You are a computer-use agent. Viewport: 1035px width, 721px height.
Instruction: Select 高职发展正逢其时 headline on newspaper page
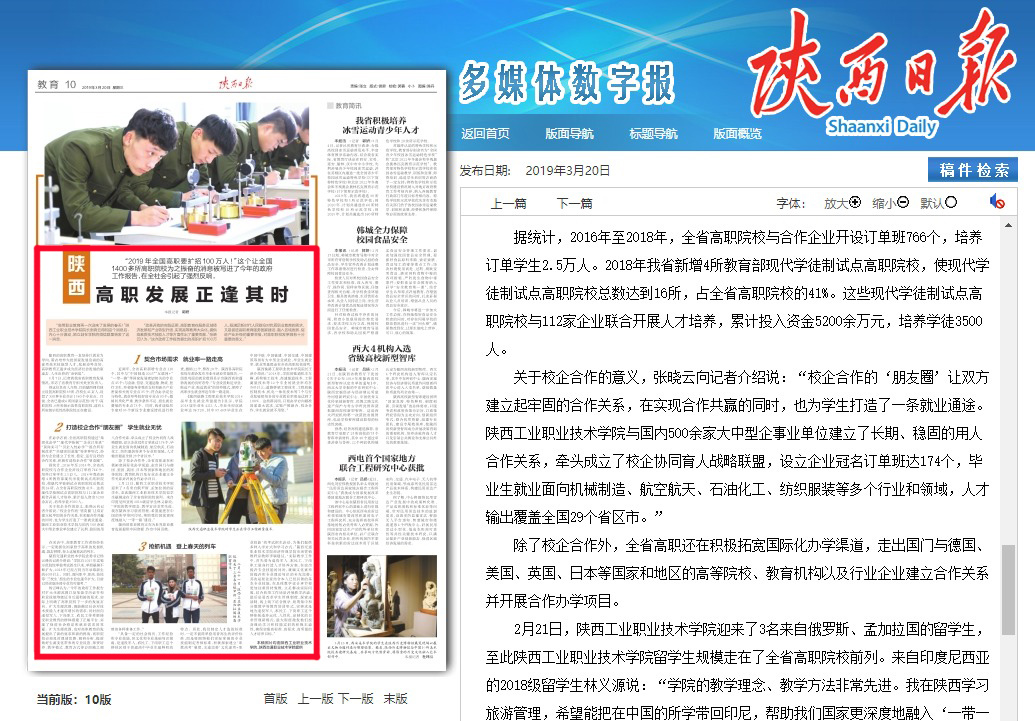tap(192, 294)
